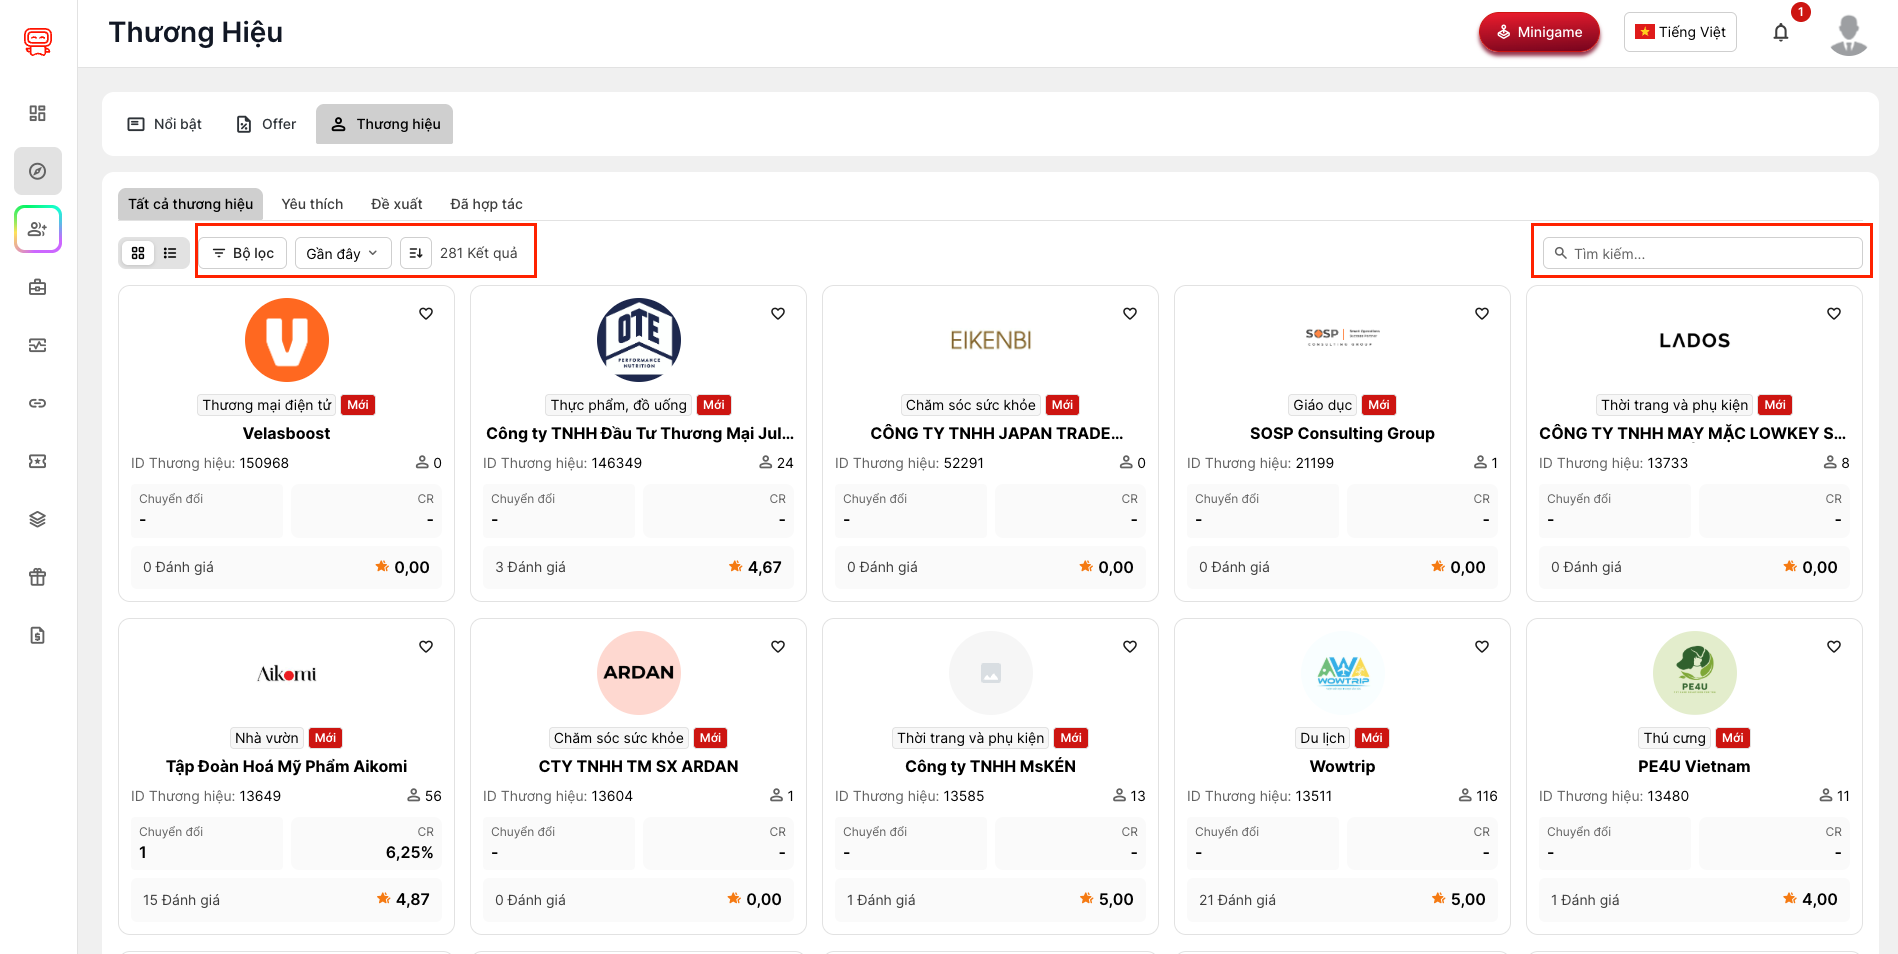Viewport: 1898px width, 954px height.
Task: Open CTY TNHH TM SX ARDAN title
Action: (x=639, y=766)
